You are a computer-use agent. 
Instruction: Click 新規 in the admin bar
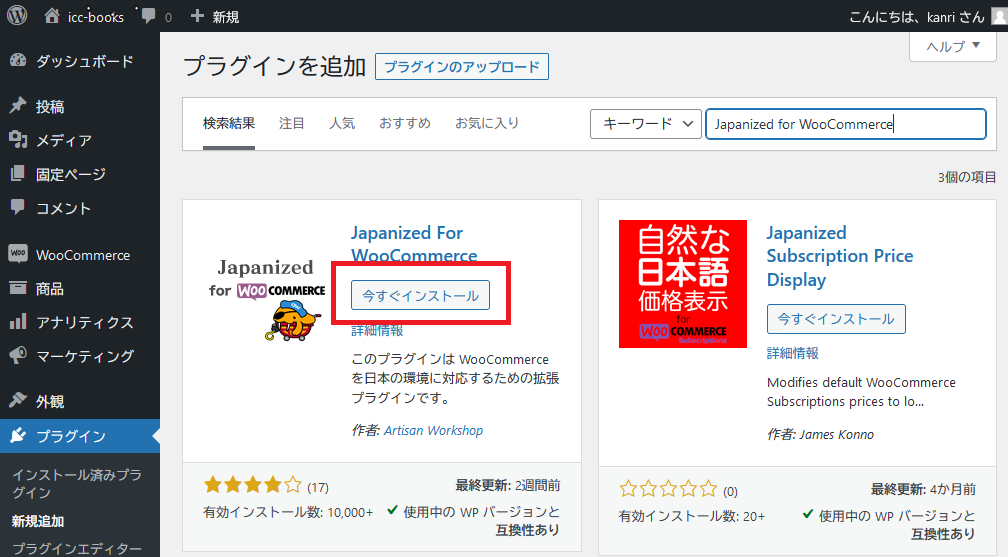point(226,17)
